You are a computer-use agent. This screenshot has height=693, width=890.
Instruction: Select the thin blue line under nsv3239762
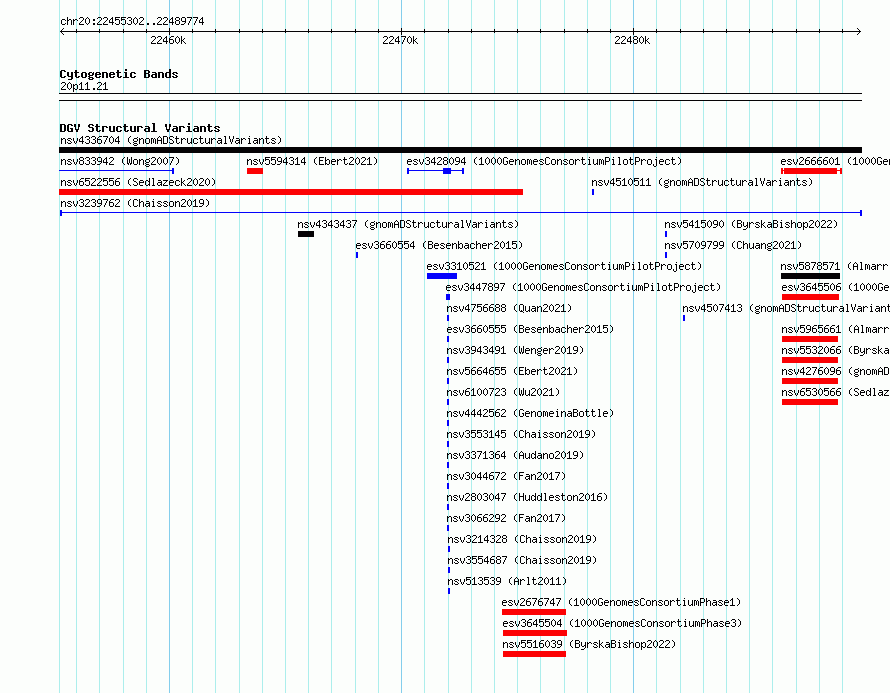(x=461, y=213)
